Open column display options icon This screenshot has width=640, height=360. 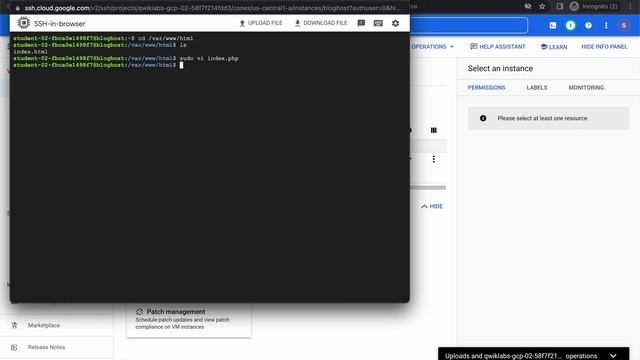[x=433, y=130]
